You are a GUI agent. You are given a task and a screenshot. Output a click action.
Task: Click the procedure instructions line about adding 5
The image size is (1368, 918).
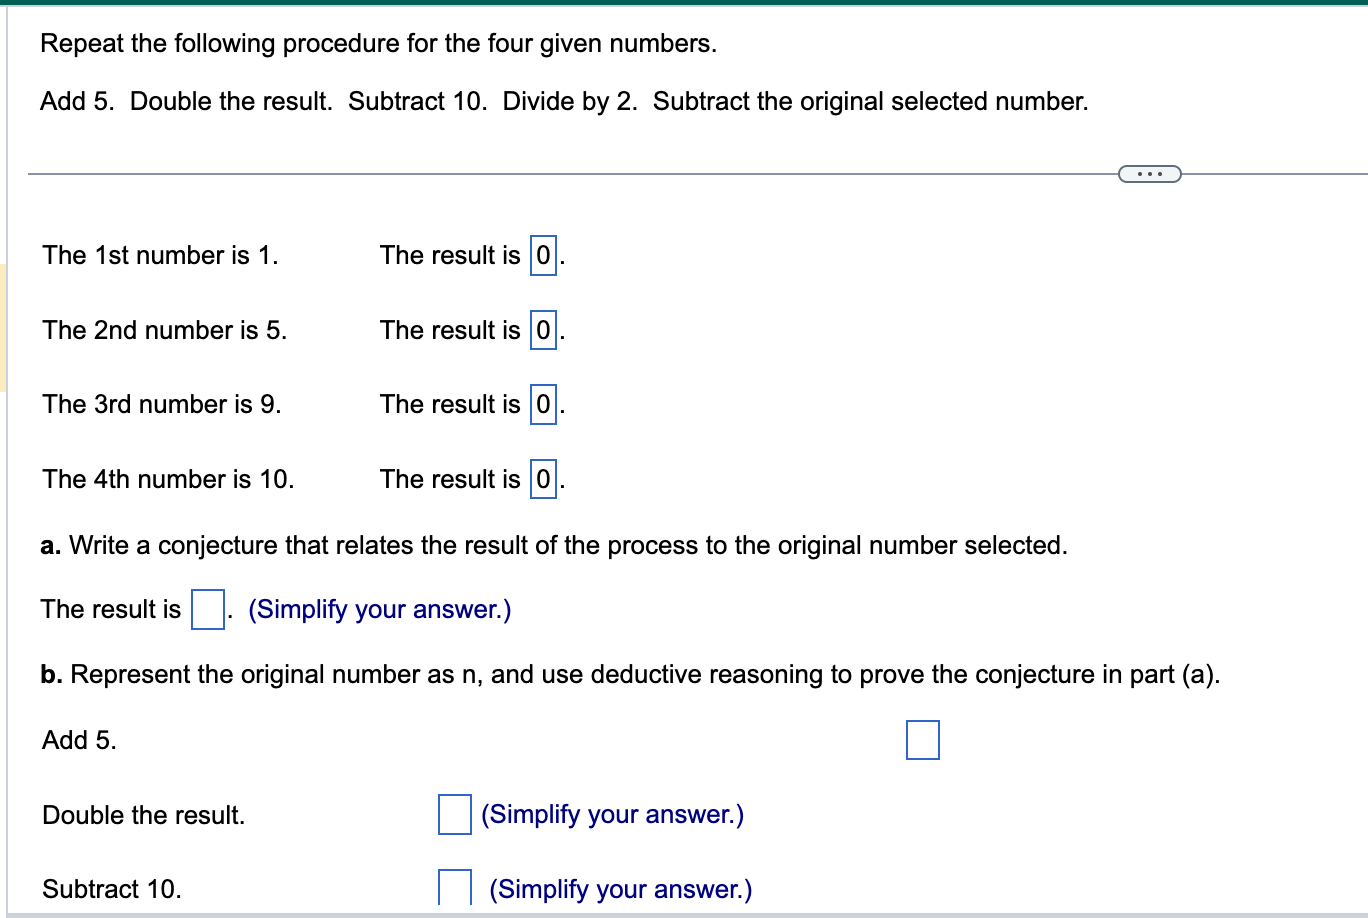tap(563, 101)
